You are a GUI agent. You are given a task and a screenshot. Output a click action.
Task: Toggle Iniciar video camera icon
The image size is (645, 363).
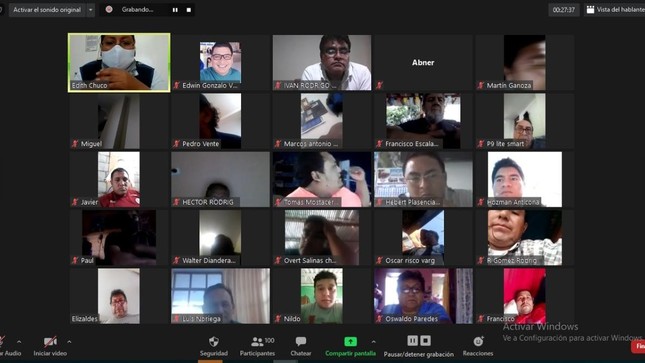(x=50, y=341)
